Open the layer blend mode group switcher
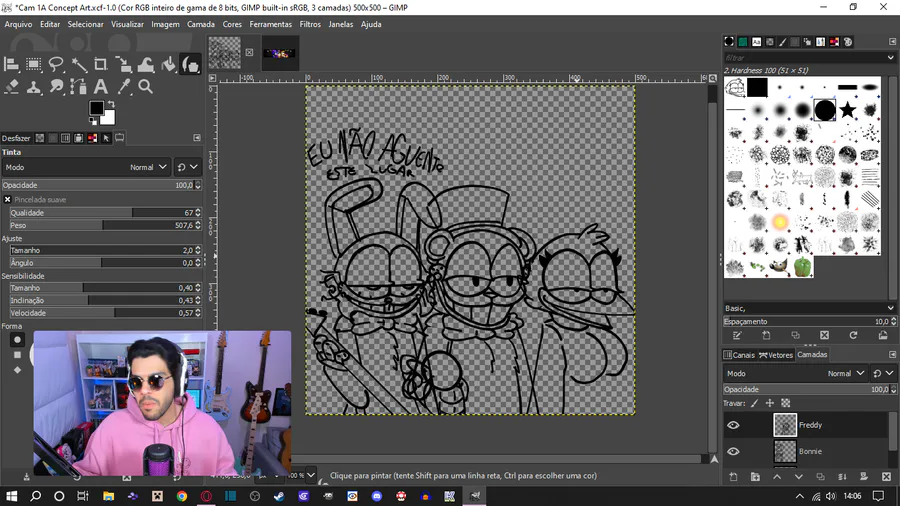Viewport: 900px width, 506px height. pyautogui.click(x=883, y=373)
